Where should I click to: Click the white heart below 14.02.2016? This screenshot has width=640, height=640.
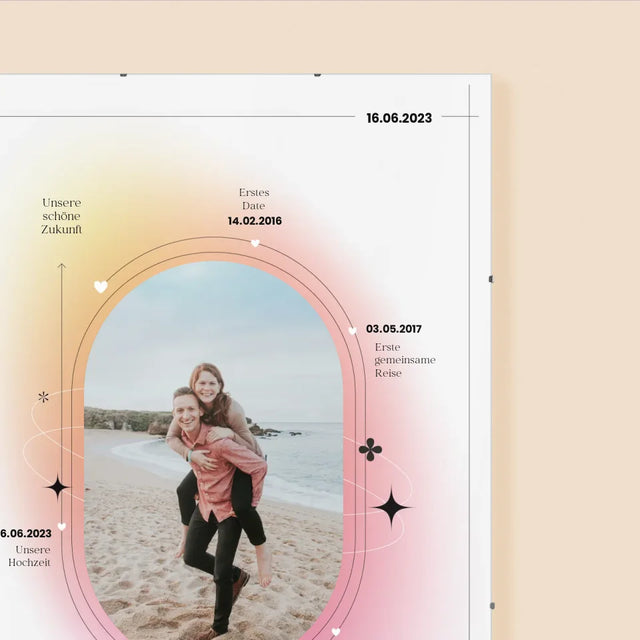255,243
